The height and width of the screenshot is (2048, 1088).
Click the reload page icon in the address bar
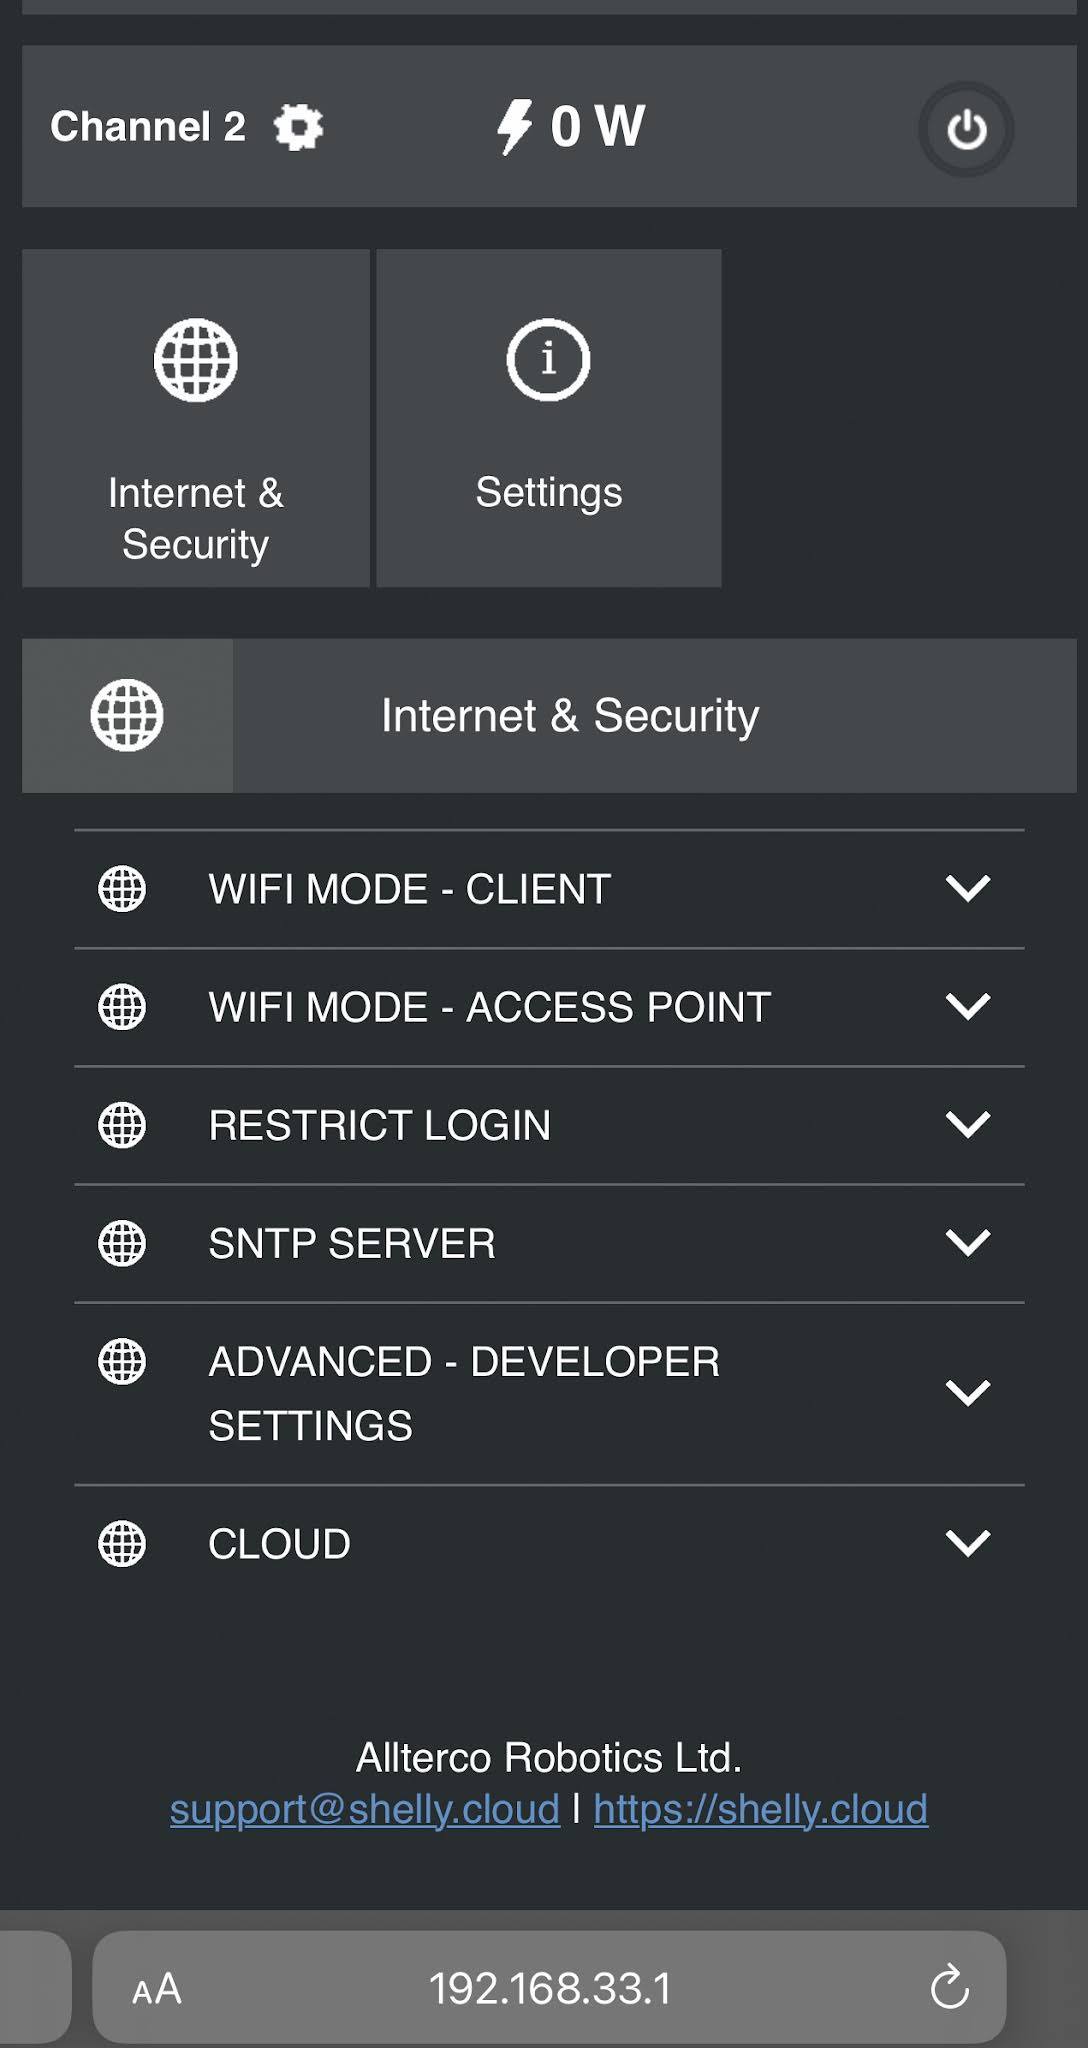(949, 1986)
